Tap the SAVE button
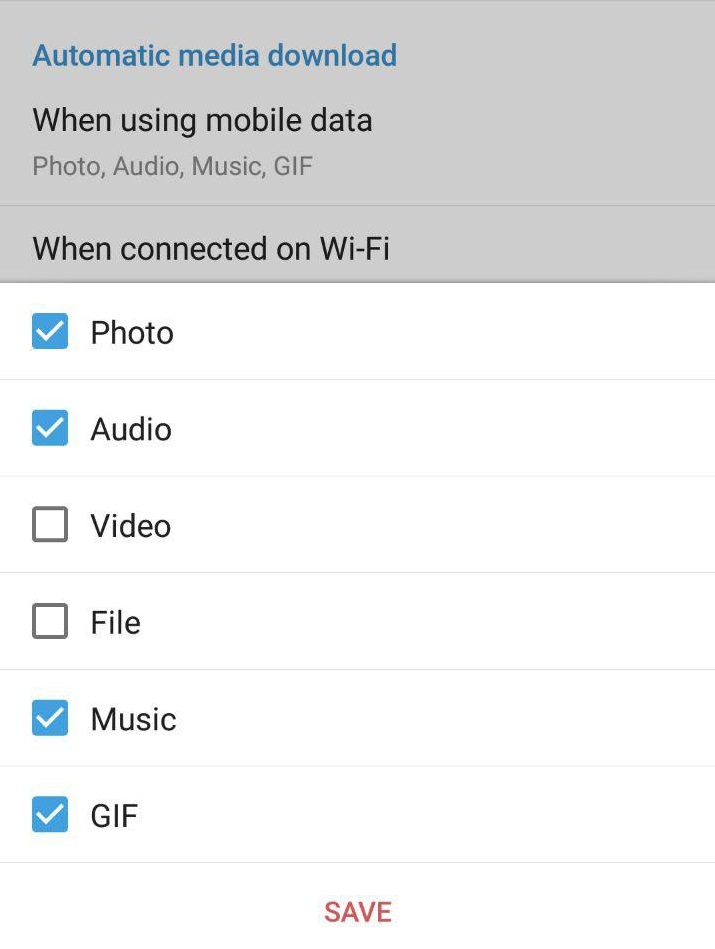This screenshot has height=949, width=715. 357,911
